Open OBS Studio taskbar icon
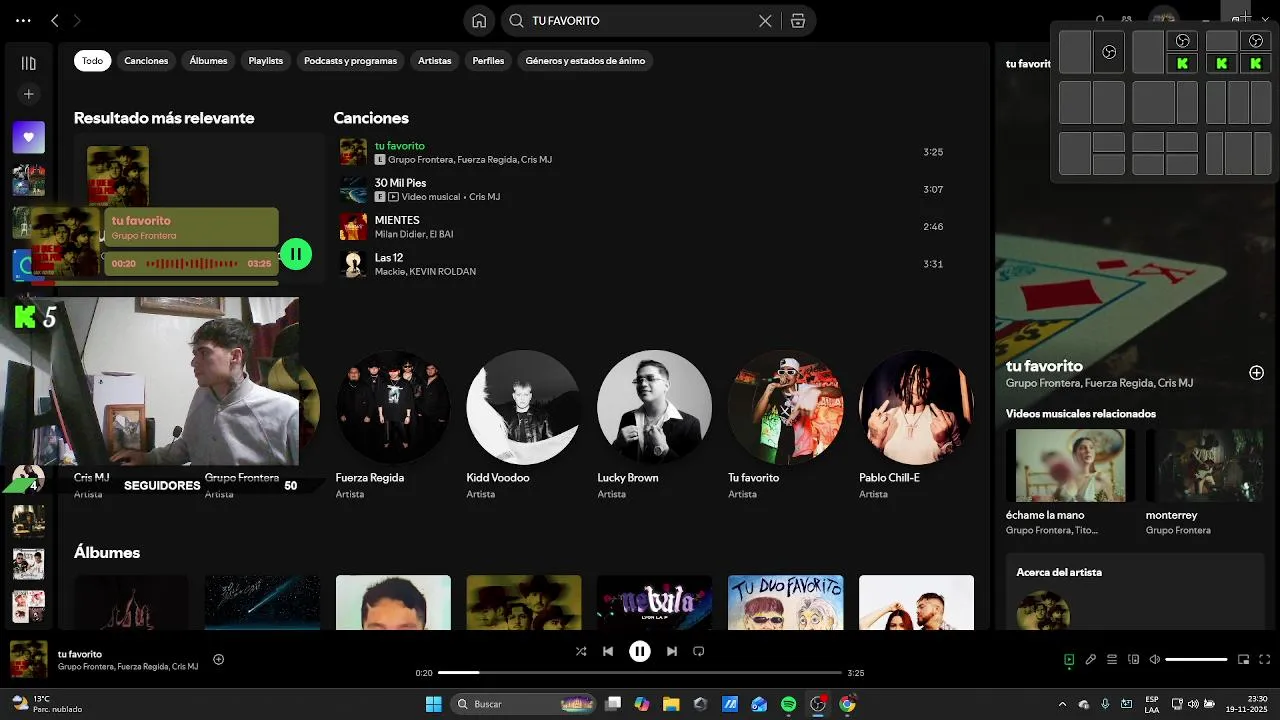The height and width of the screenshot is (720, 1280). [818, 704]
